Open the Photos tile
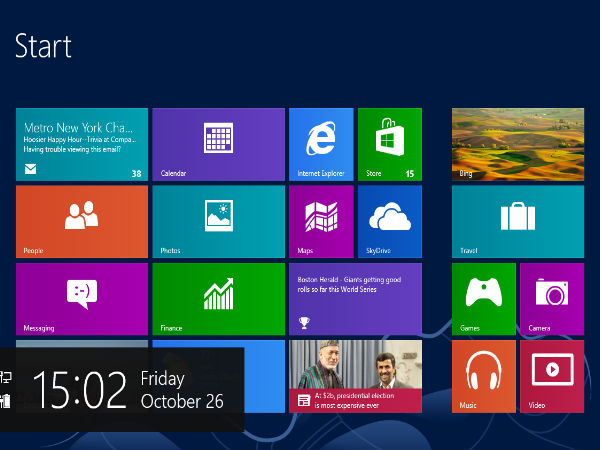Viewport: 600px width, 450px height. point(218,222)
